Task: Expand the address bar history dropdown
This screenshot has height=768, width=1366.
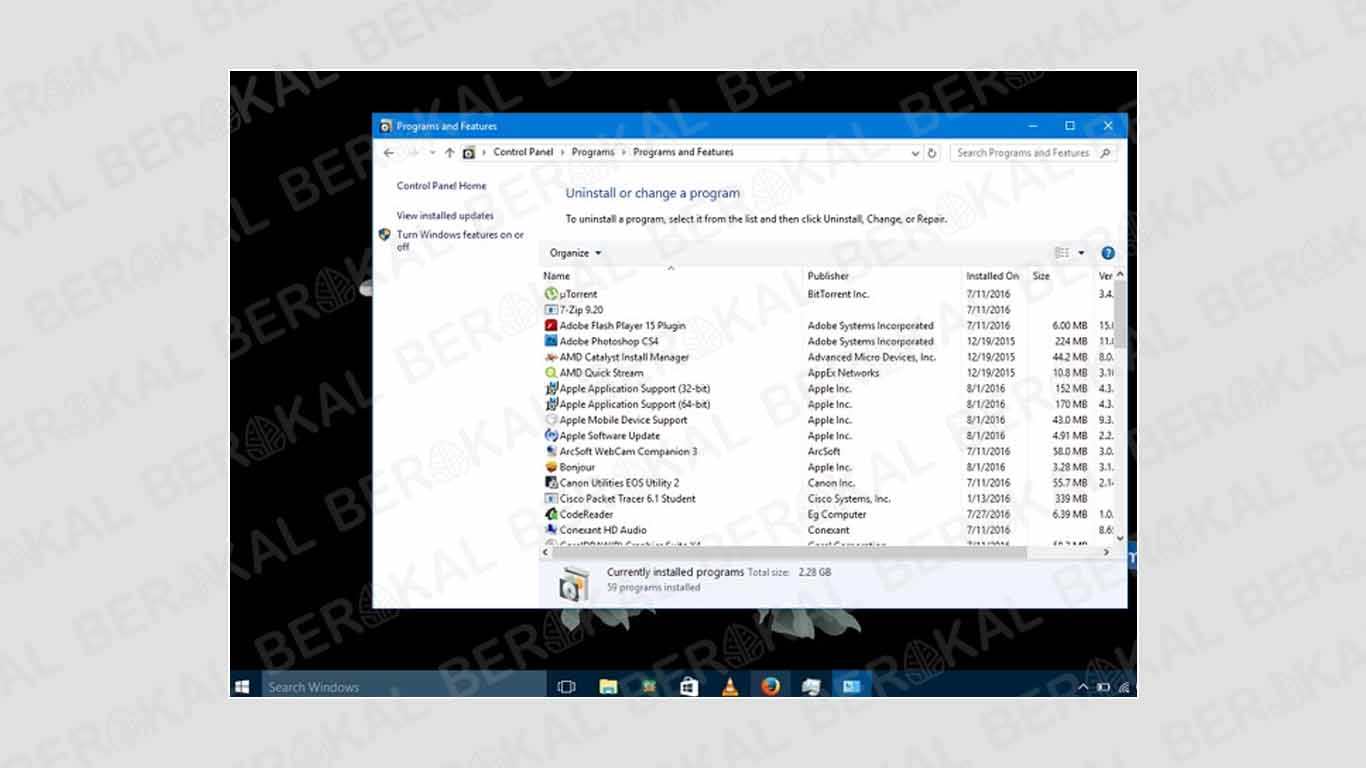Action: click(915, 153)
